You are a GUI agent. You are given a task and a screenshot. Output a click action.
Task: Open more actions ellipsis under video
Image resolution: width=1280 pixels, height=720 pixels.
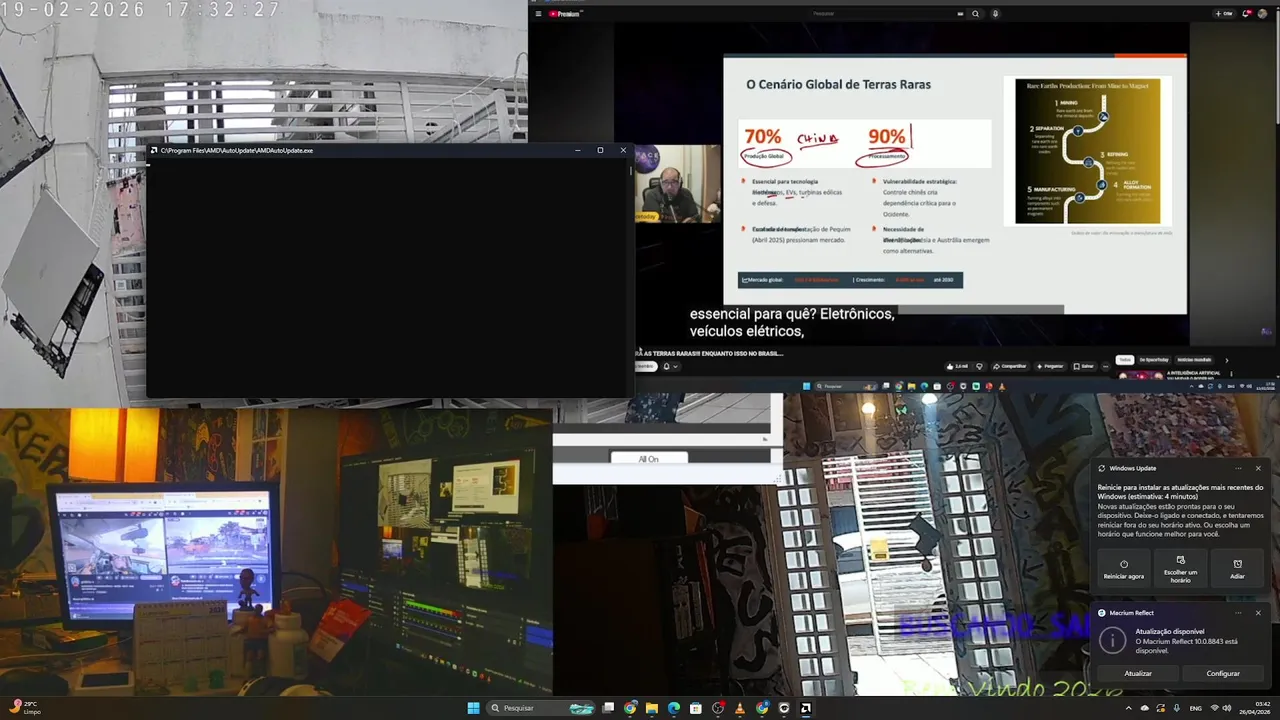[1106, 366]
